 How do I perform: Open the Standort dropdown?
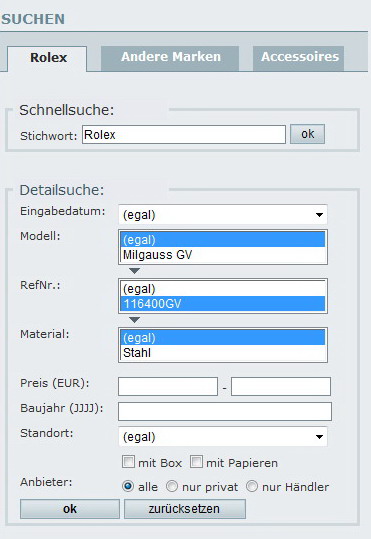click(x=223, y=437)
